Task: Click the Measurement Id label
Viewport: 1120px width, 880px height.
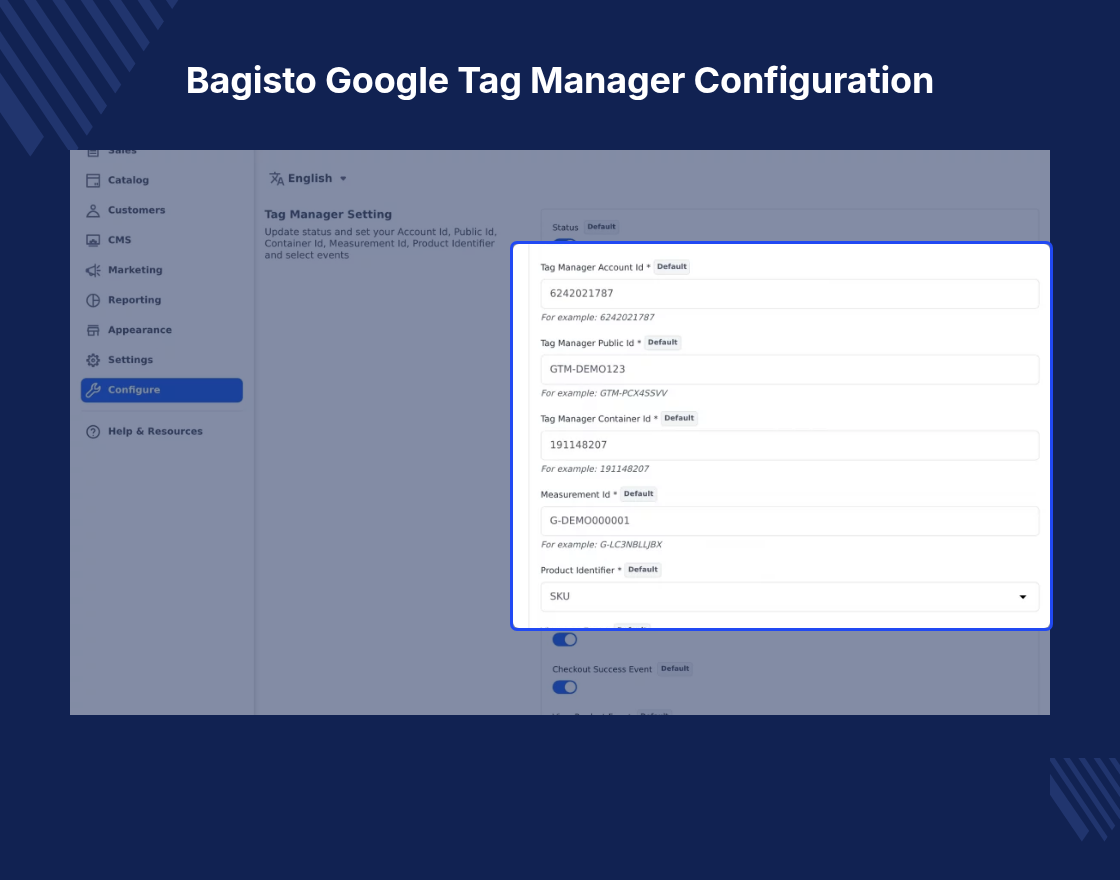Action: (579, 495)
